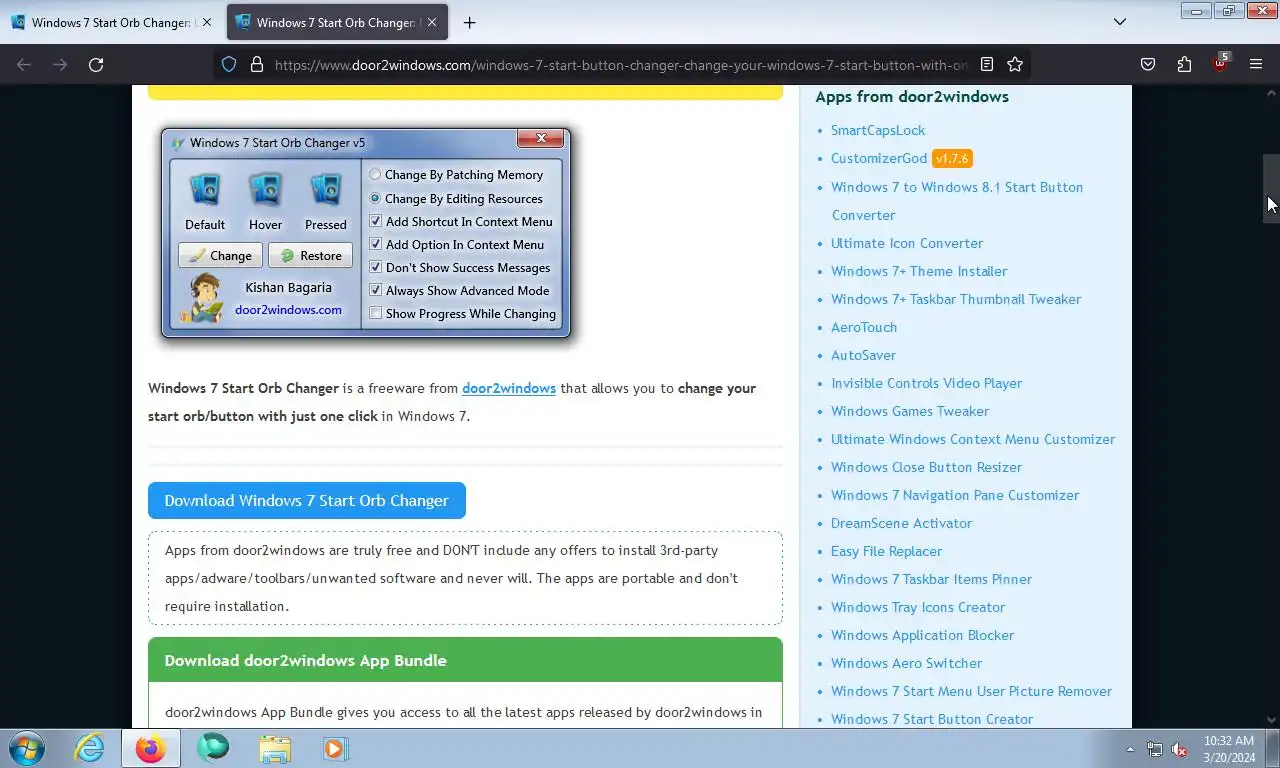Click the Download Windows 7 Start Orb Changer button
This screenshot has width=1280, height=768.
coord(307,500)
